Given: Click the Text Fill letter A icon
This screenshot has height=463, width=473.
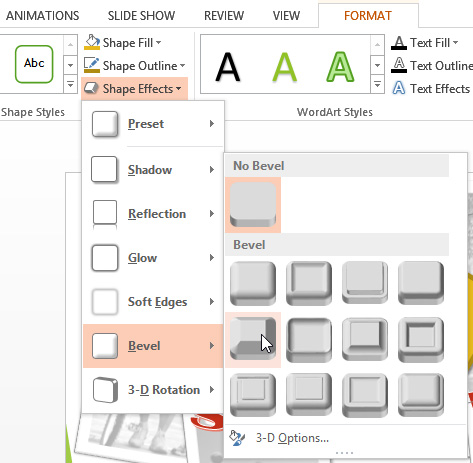Looking at the screenshot, I should coord(399,43).
